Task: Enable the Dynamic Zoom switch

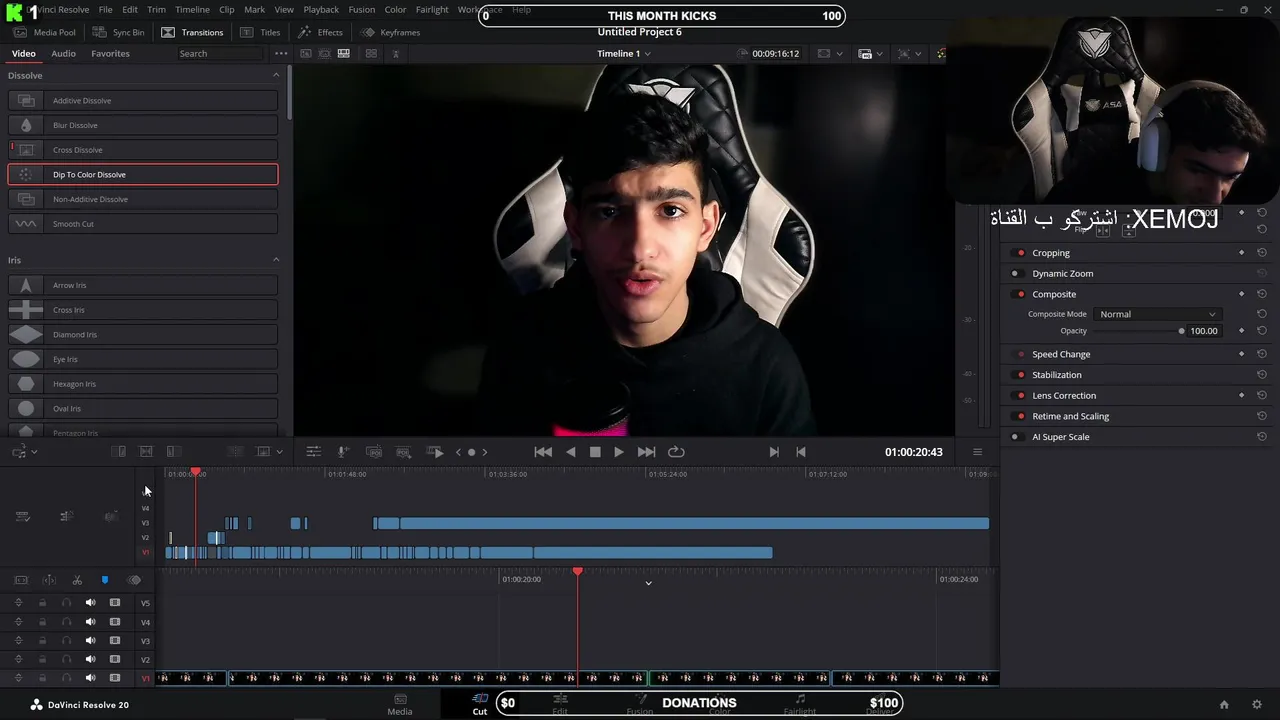Action: (x=1017, y=274)
